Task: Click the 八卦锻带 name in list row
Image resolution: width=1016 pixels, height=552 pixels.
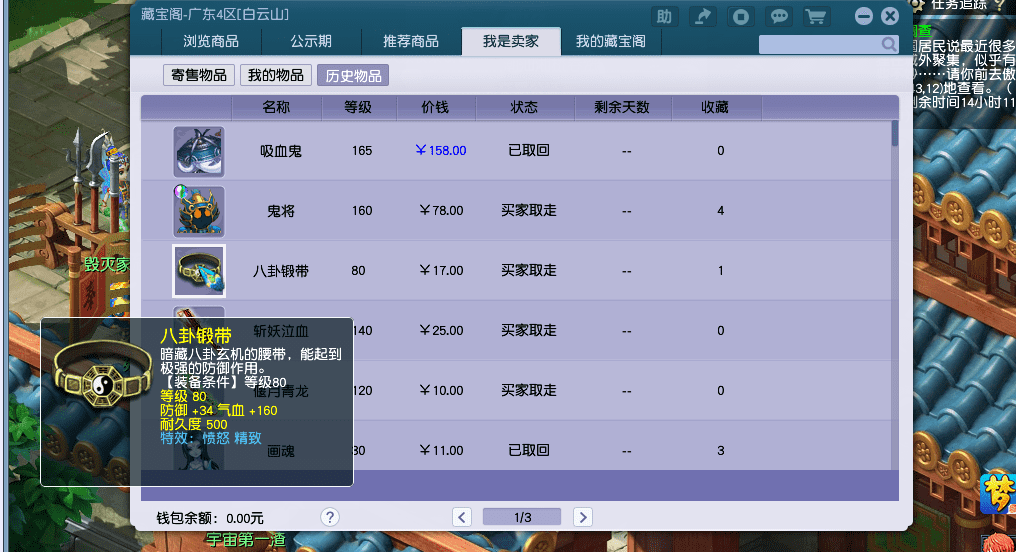Action: tap(281, 271)
